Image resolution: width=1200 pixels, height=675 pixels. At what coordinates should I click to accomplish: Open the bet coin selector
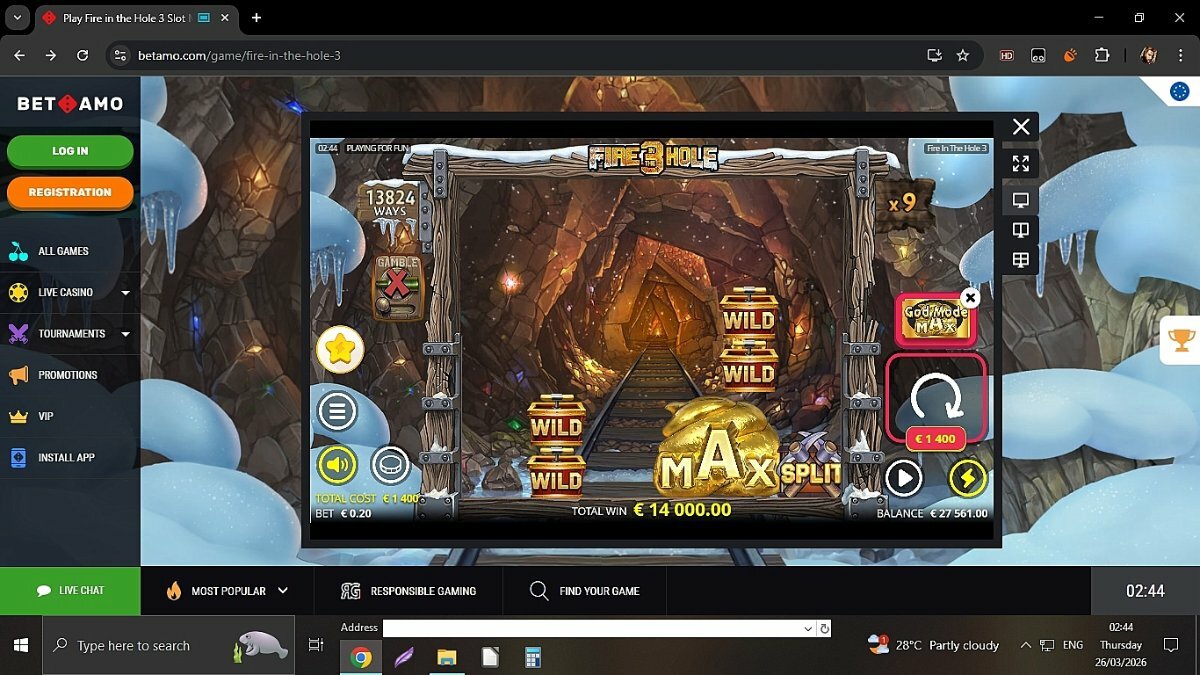390,465
